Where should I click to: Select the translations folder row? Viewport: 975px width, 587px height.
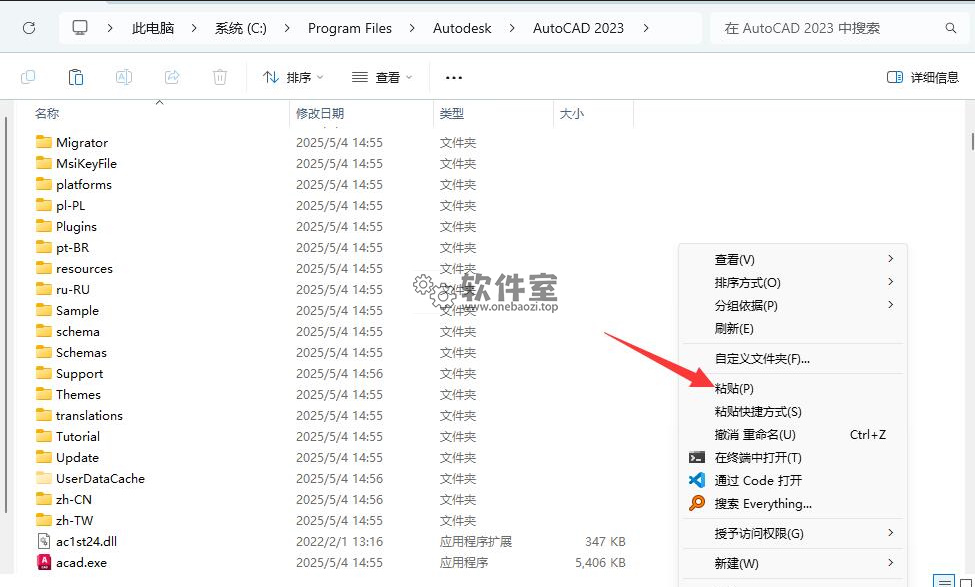[332, 415]
